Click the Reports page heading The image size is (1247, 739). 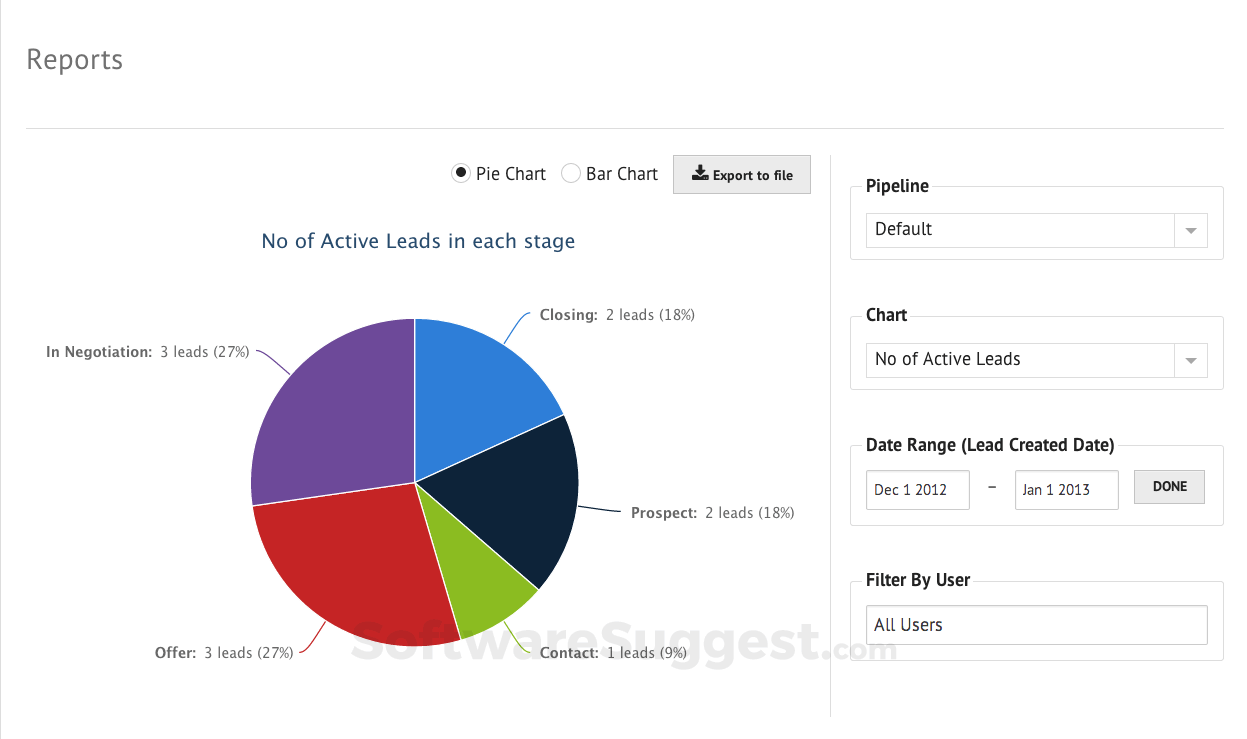74,60
